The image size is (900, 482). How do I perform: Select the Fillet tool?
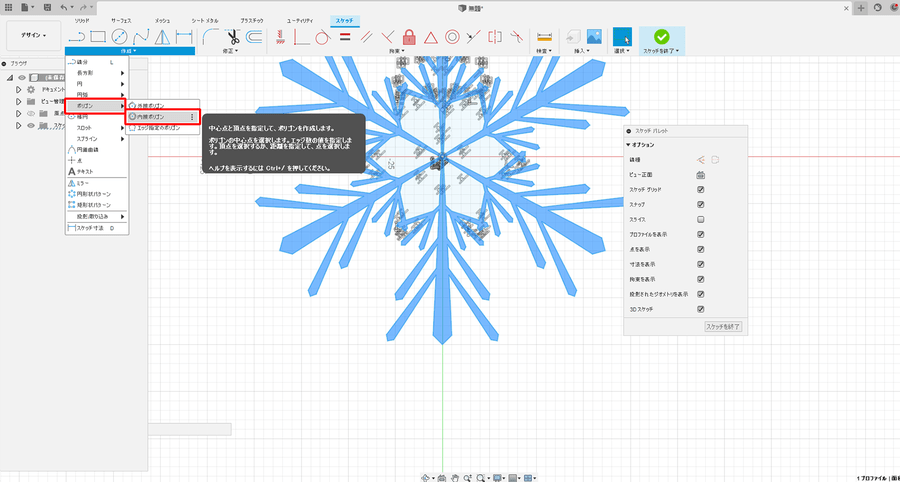211,37
